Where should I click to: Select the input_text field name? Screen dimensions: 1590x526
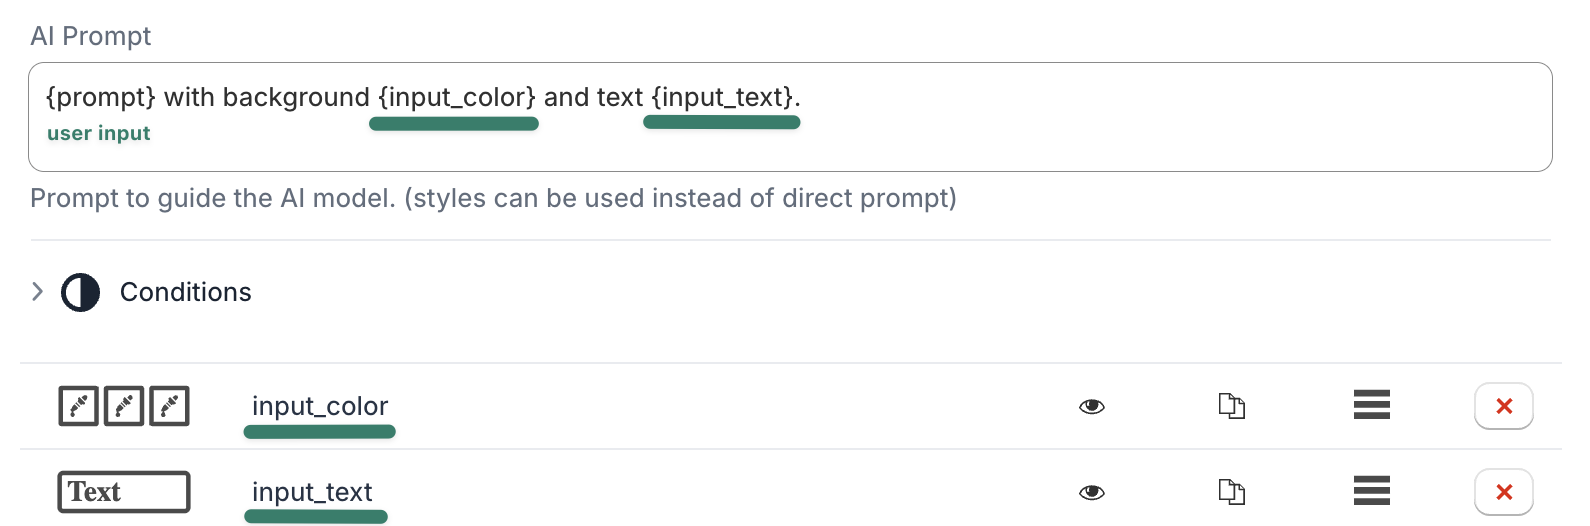pos(312,492)
